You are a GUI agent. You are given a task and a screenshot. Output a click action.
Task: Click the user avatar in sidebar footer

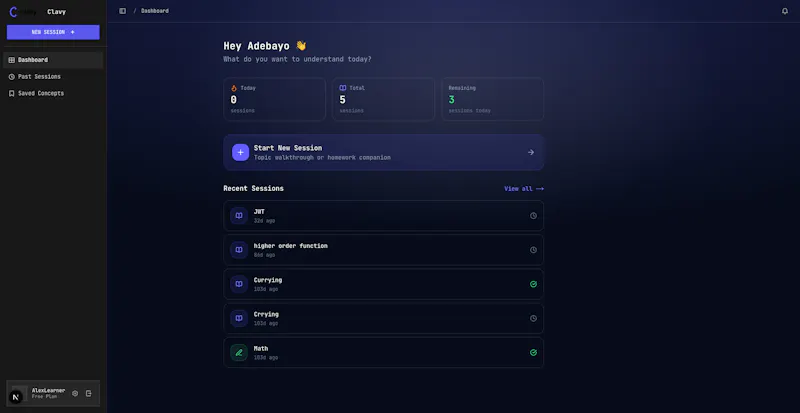click(x=19, y=394)
